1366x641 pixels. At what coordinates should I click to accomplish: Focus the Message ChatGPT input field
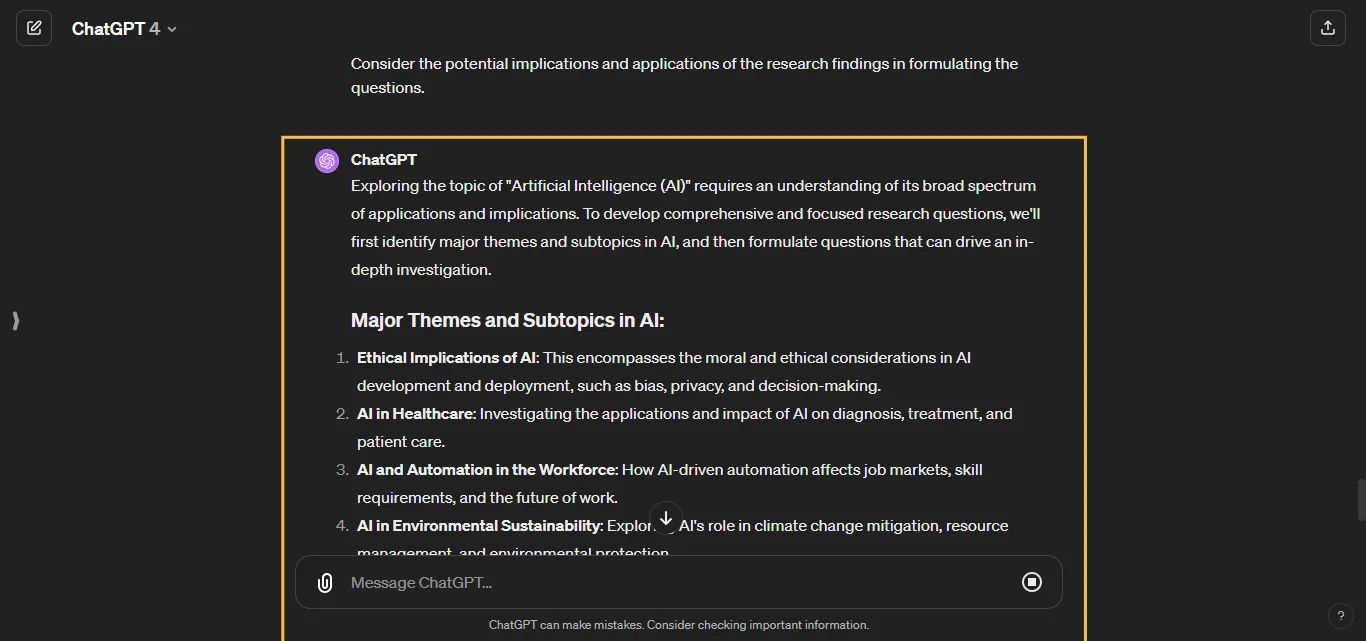[x=600, y=582]
